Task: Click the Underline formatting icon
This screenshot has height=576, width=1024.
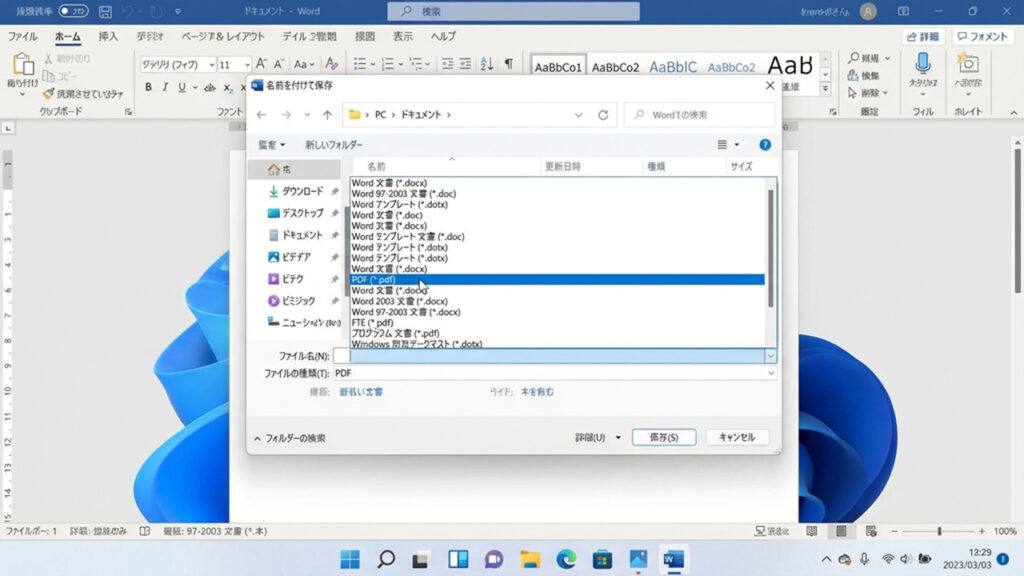Action: click(181, 87)
